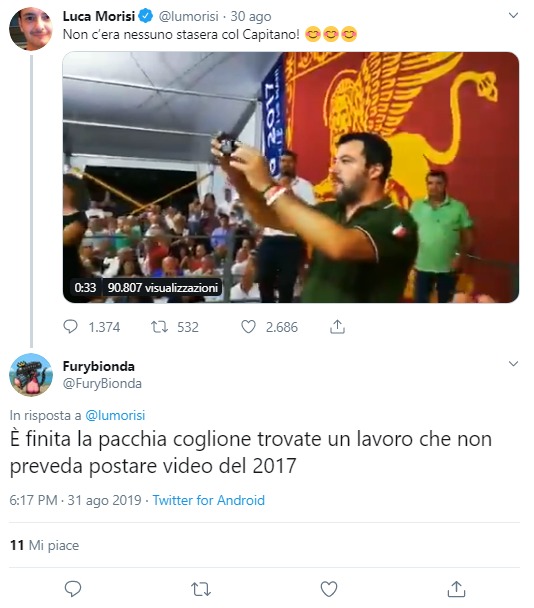The image size is (534, 608).
Task: Like Furybionda's reply with bottom heart icon
Action: click(329, 589)
